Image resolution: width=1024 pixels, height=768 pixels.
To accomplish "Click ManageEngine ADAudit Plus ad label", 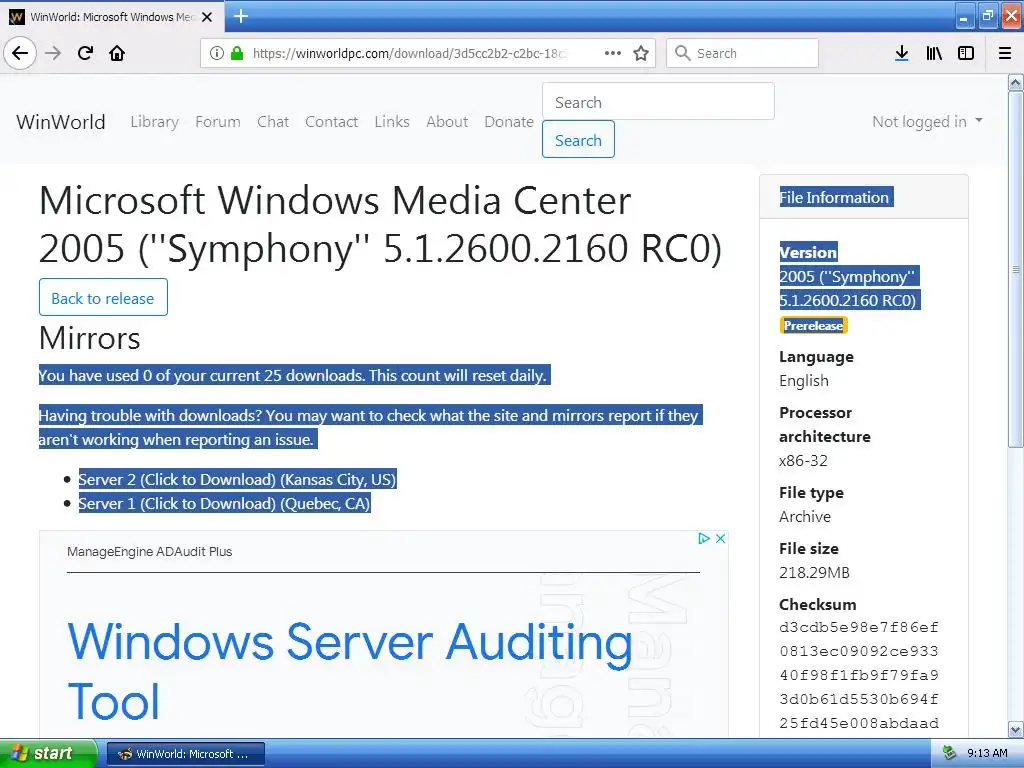I will click(150, 551).
